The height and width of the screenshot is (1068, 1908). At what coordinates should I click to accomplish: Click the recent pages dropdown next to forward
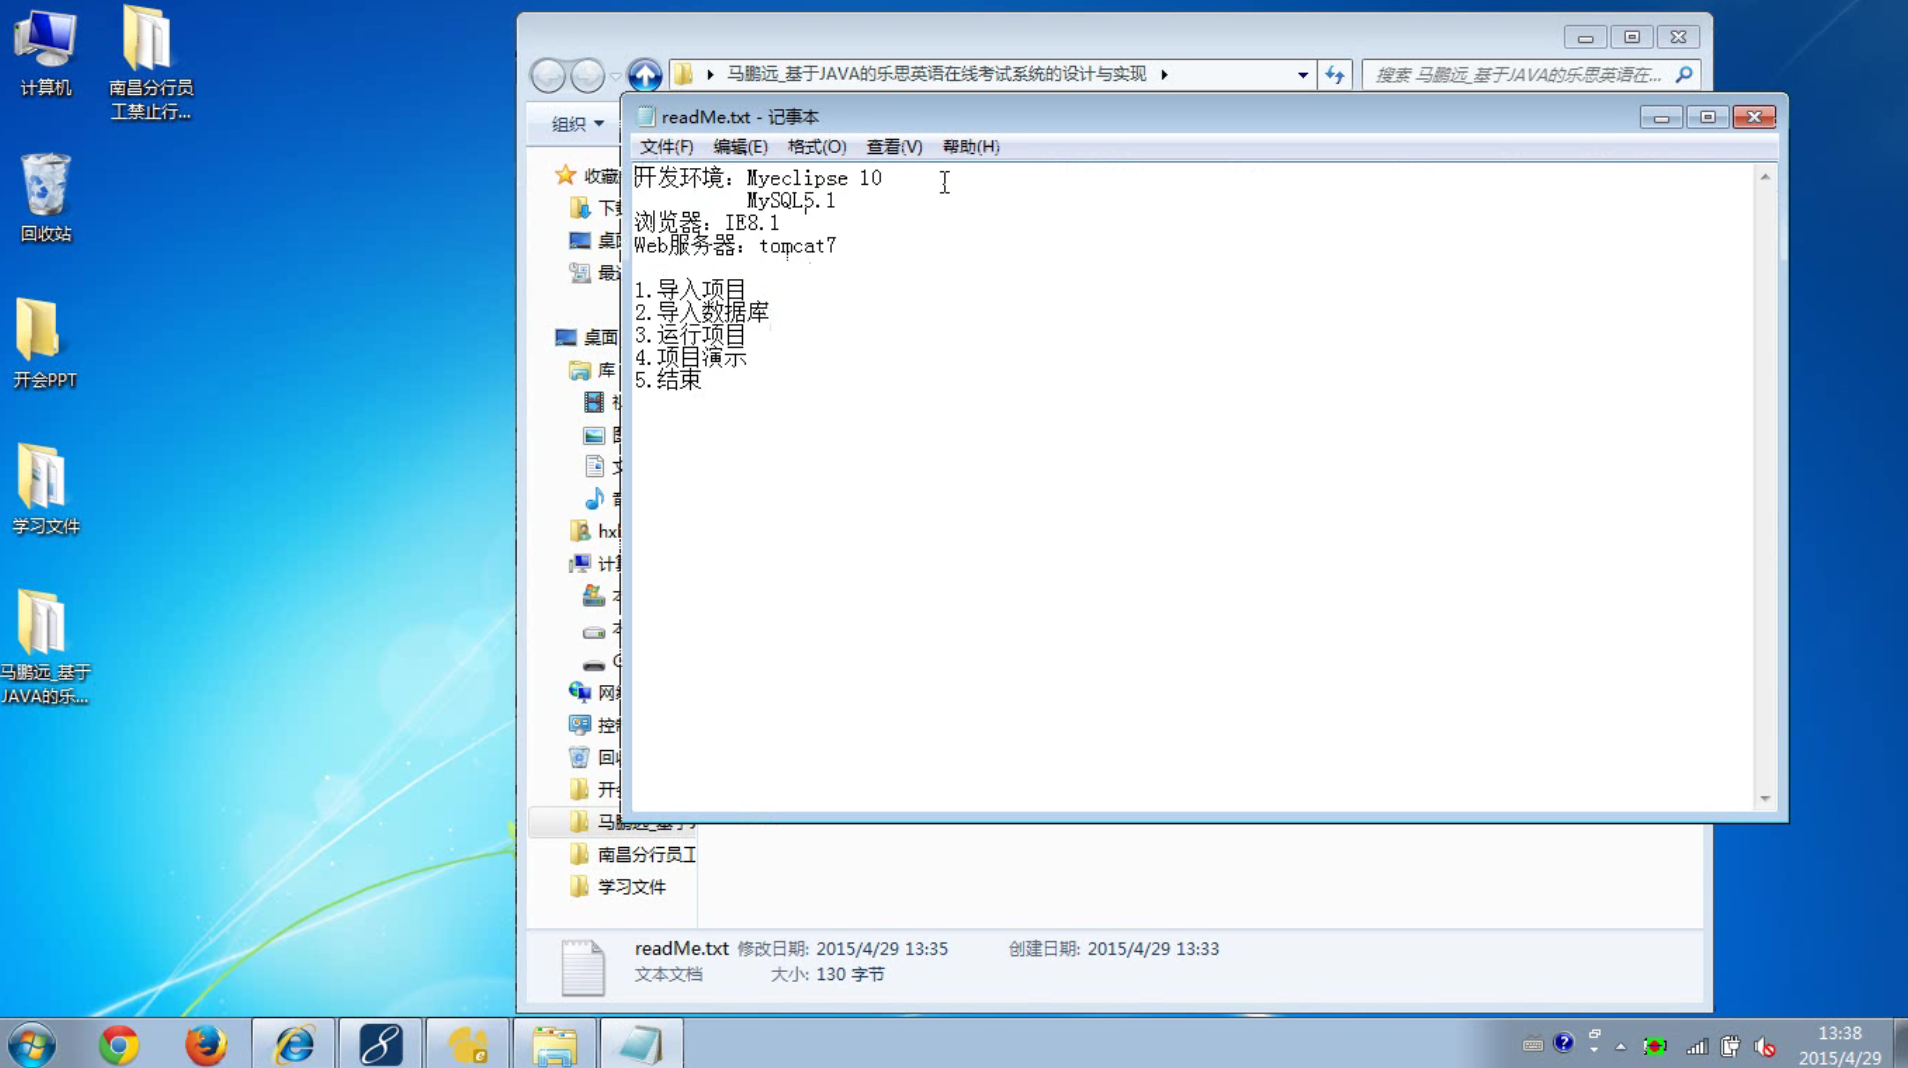point(615,75)
